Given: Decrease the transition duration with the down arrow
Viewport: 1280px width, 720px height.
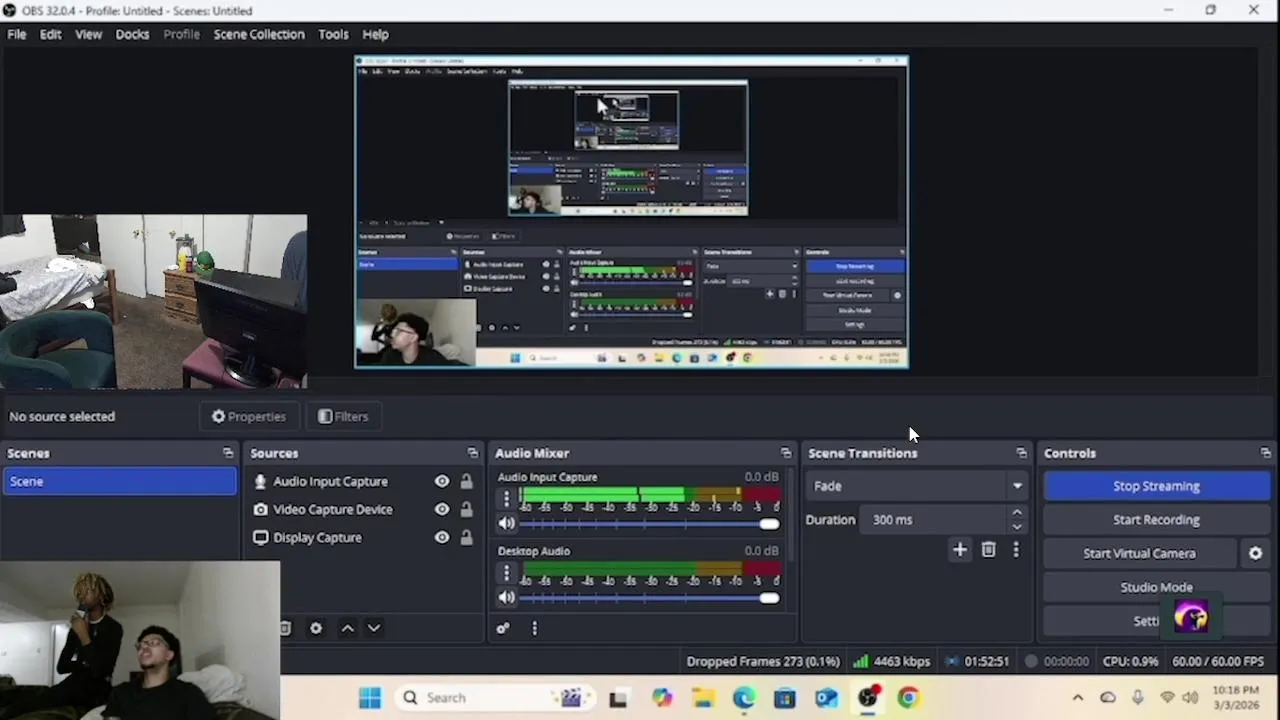Looking at the screenshot, I should coord(1017,527).
